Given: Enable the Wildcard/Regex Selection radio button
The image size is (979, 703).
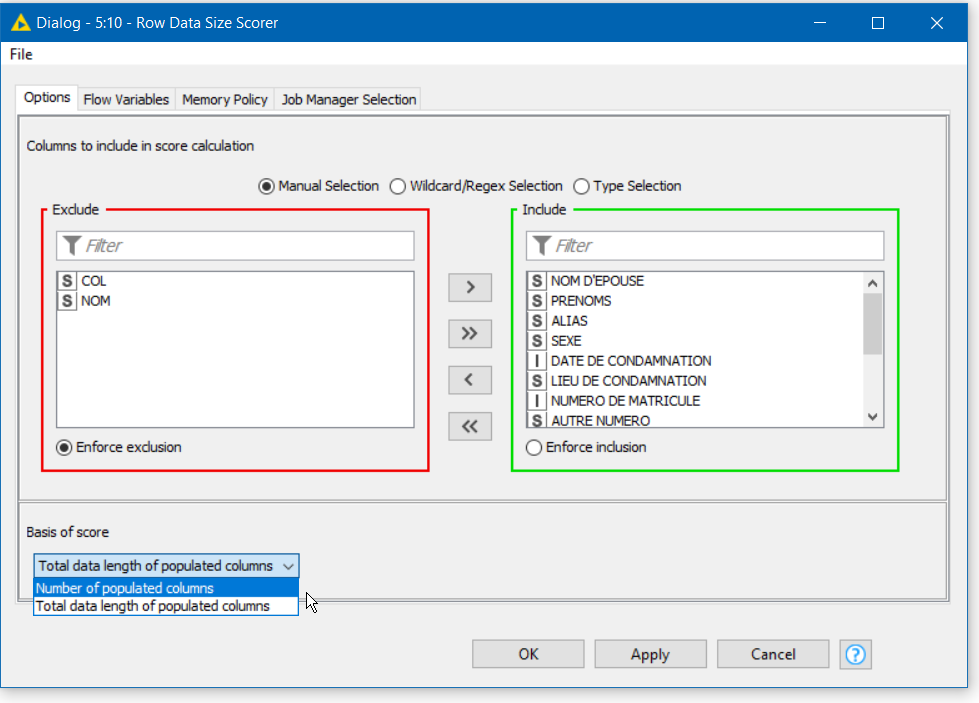Looking at the screenshot, I should click(x=398, y=186).
